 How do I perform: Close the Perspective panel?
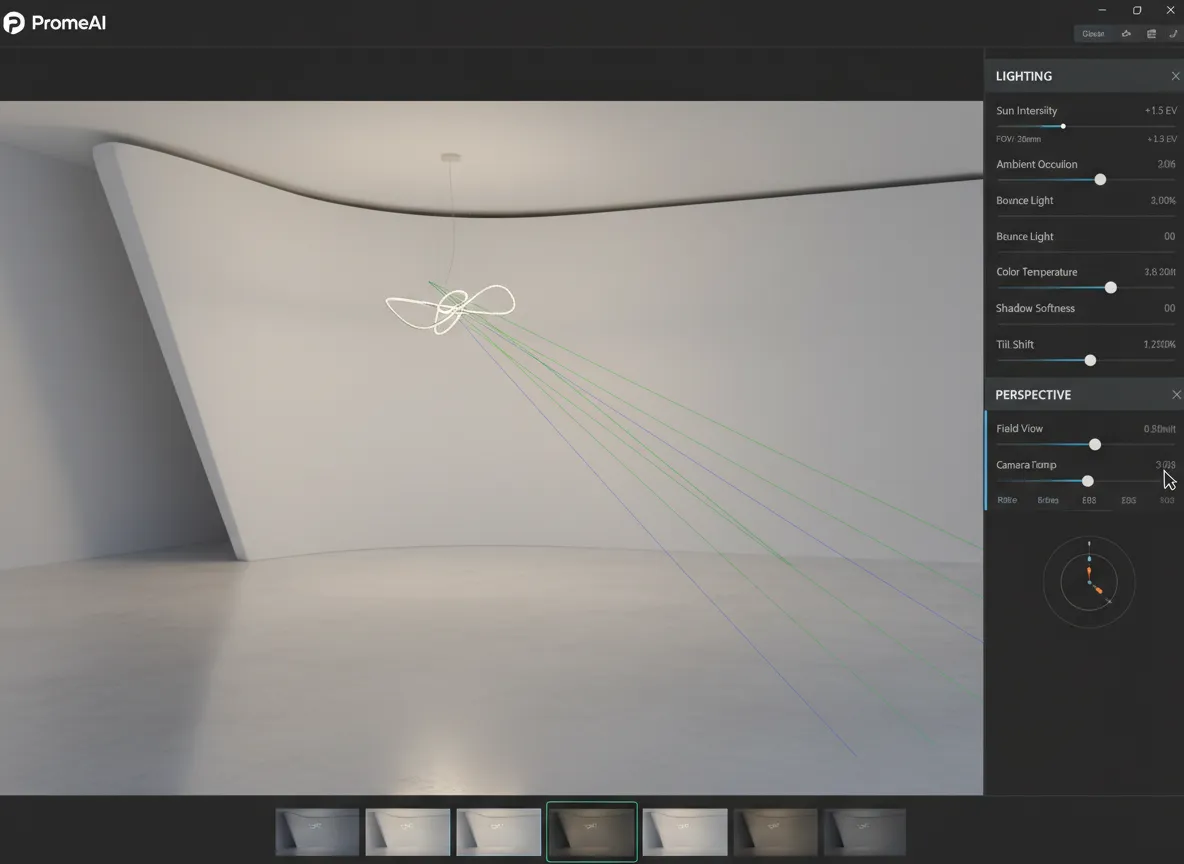1175,395
